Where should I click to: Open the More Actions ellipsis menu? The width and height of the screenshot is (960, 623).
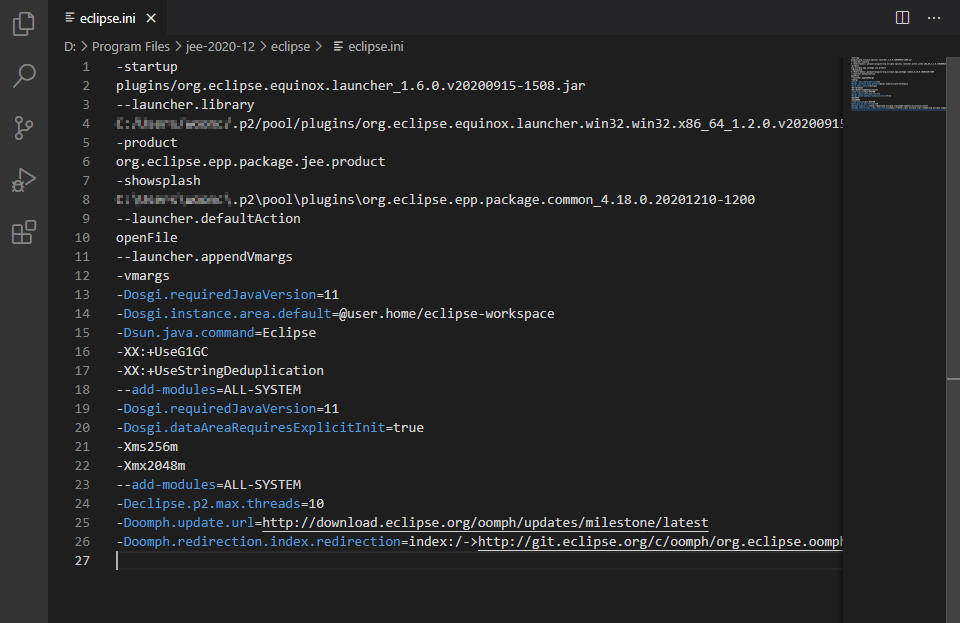click(x=934, y=18)
